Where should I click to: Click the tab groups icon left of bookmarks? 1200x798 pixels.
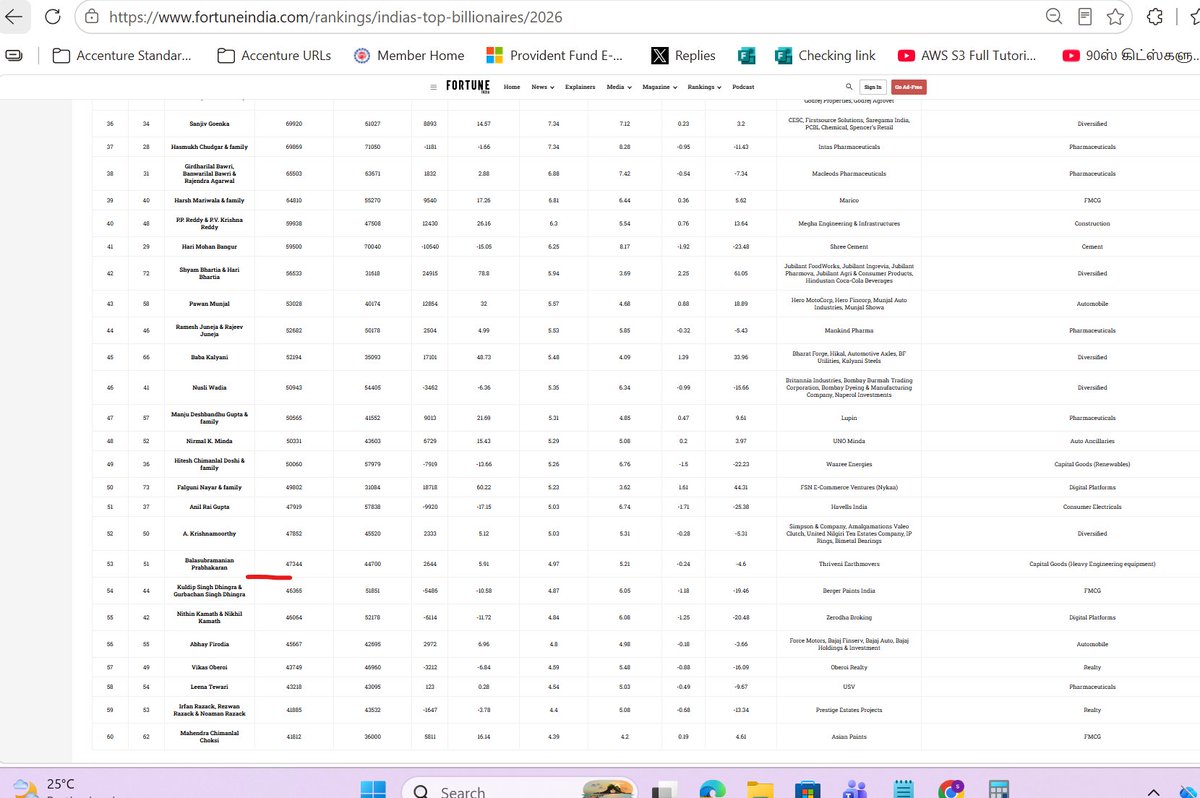[x=14, y=56]
